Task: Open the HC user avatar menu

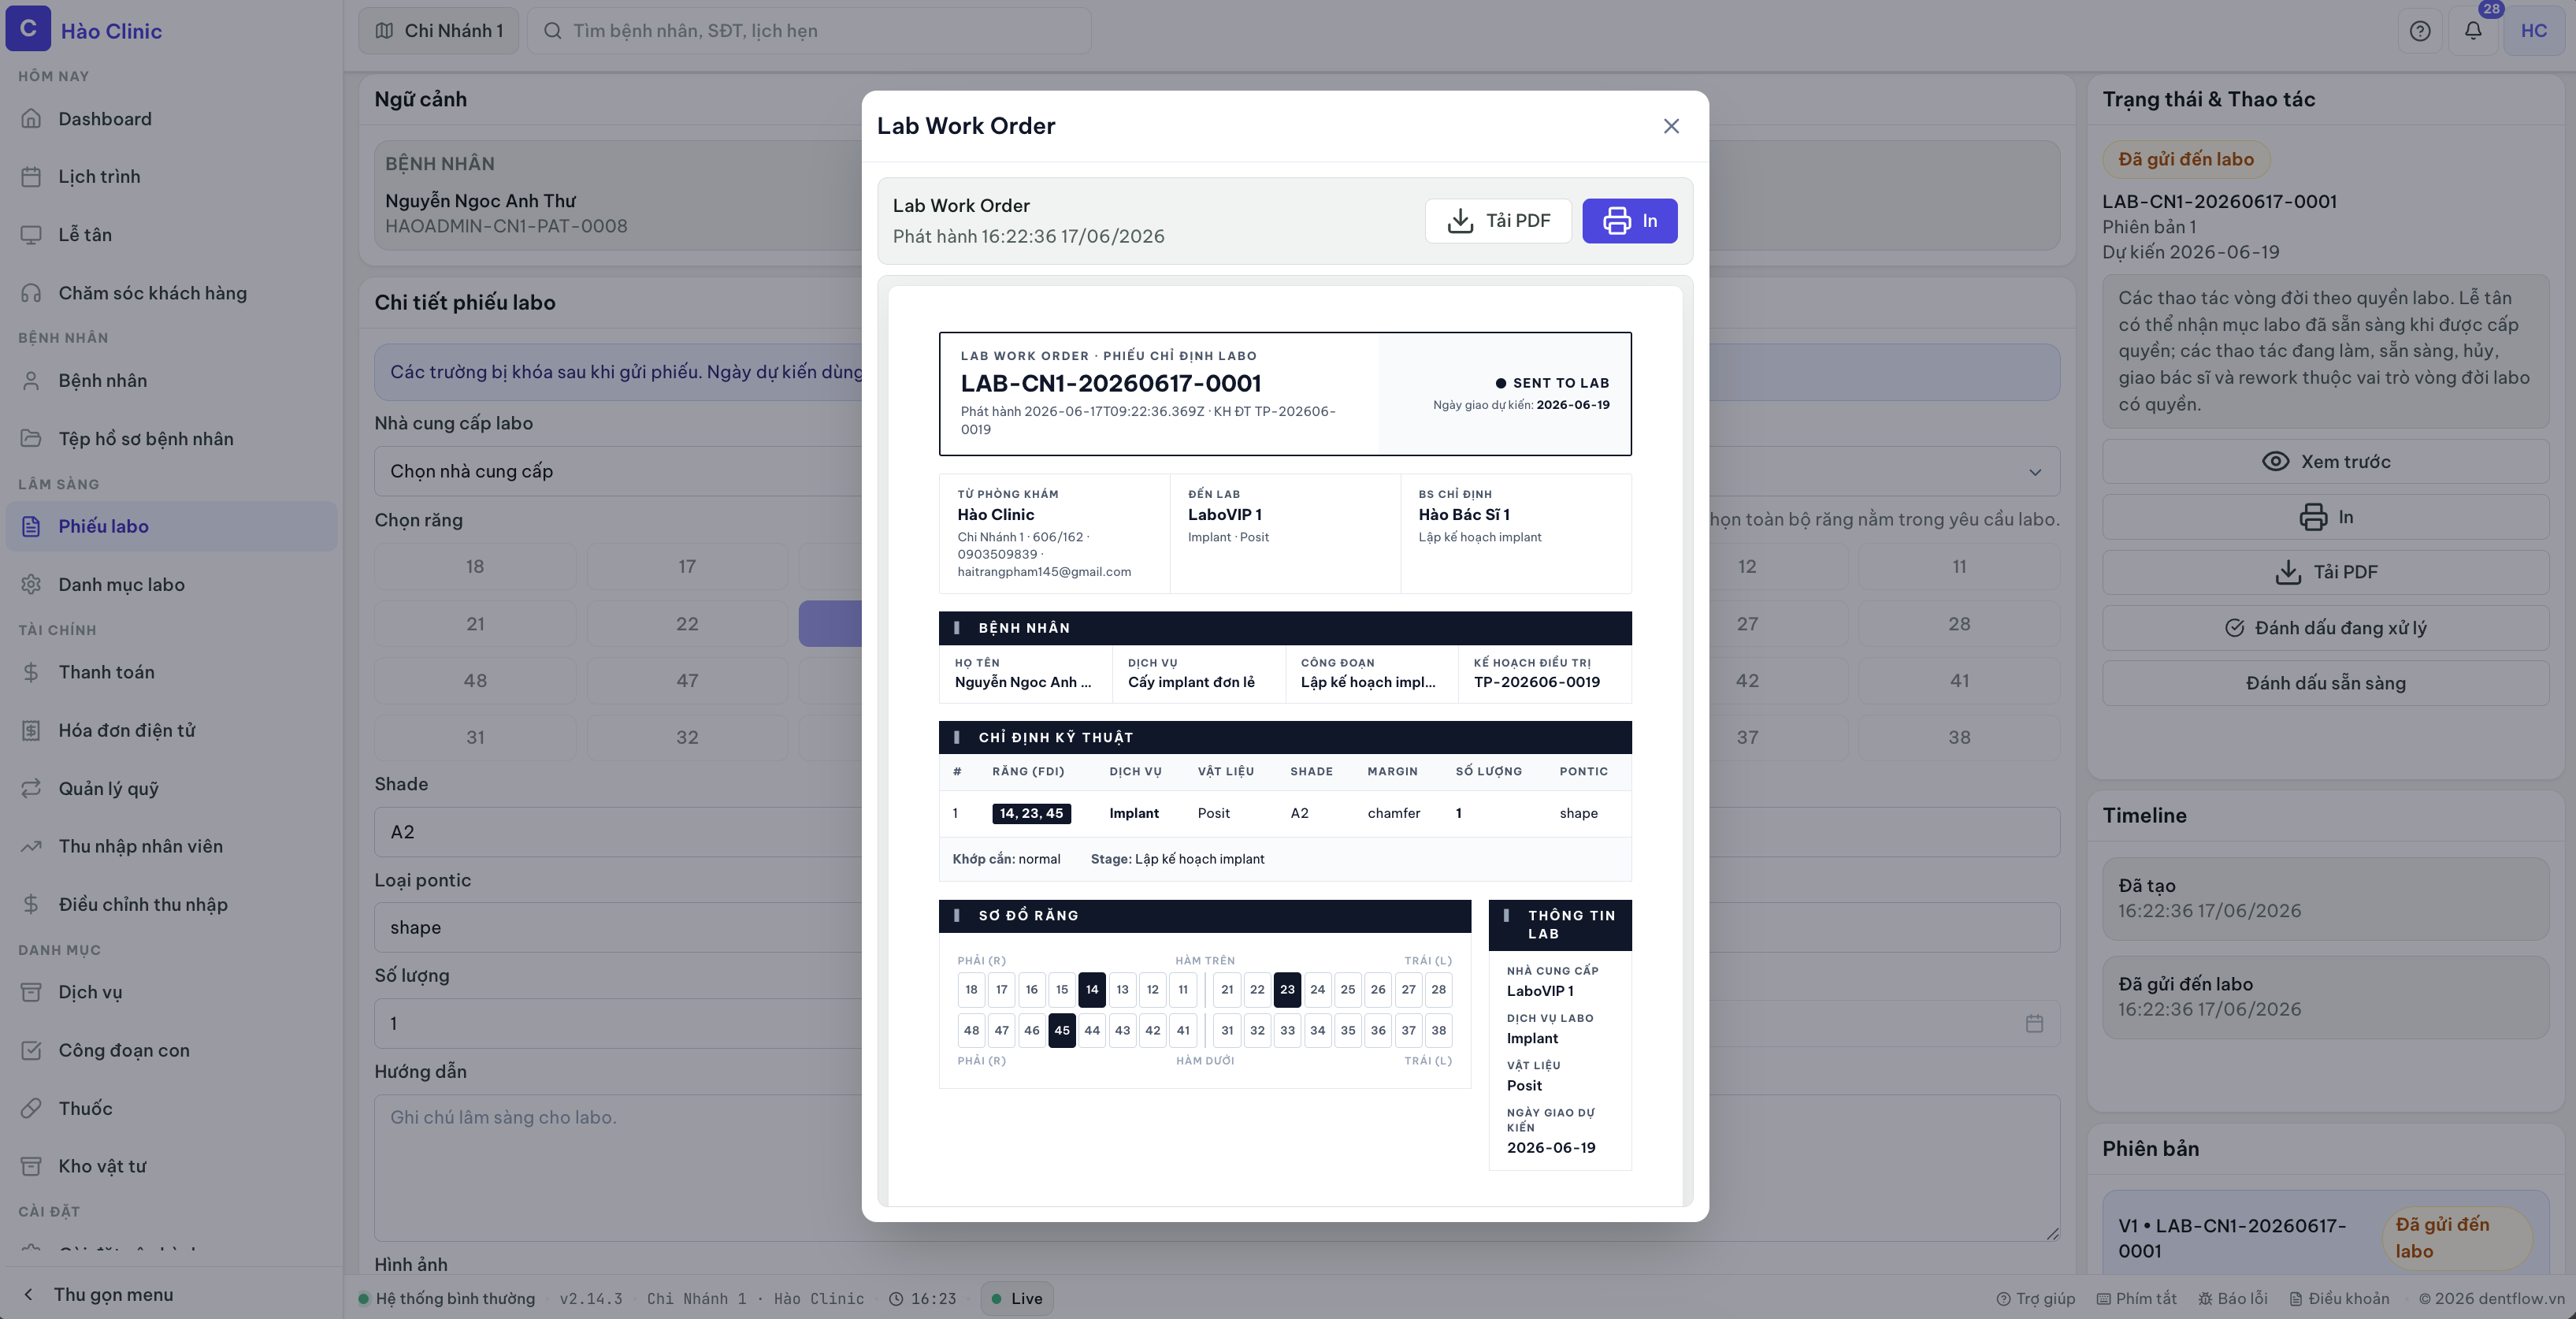Action: tap(2533, 31)
